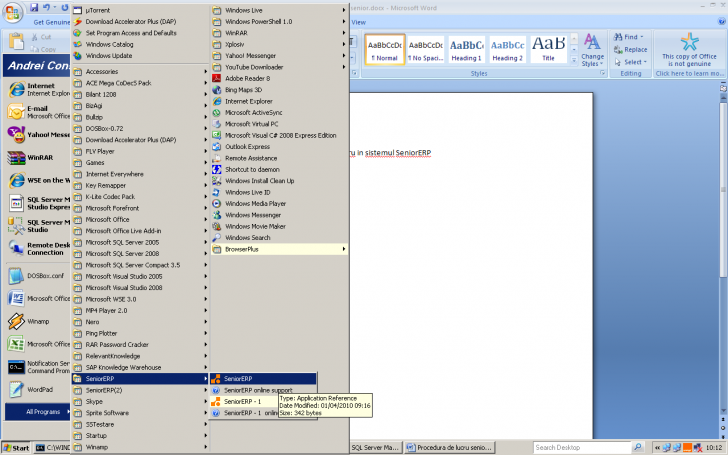
Task: Click the Office not genuine notice
Action: [x=689, y=53]
